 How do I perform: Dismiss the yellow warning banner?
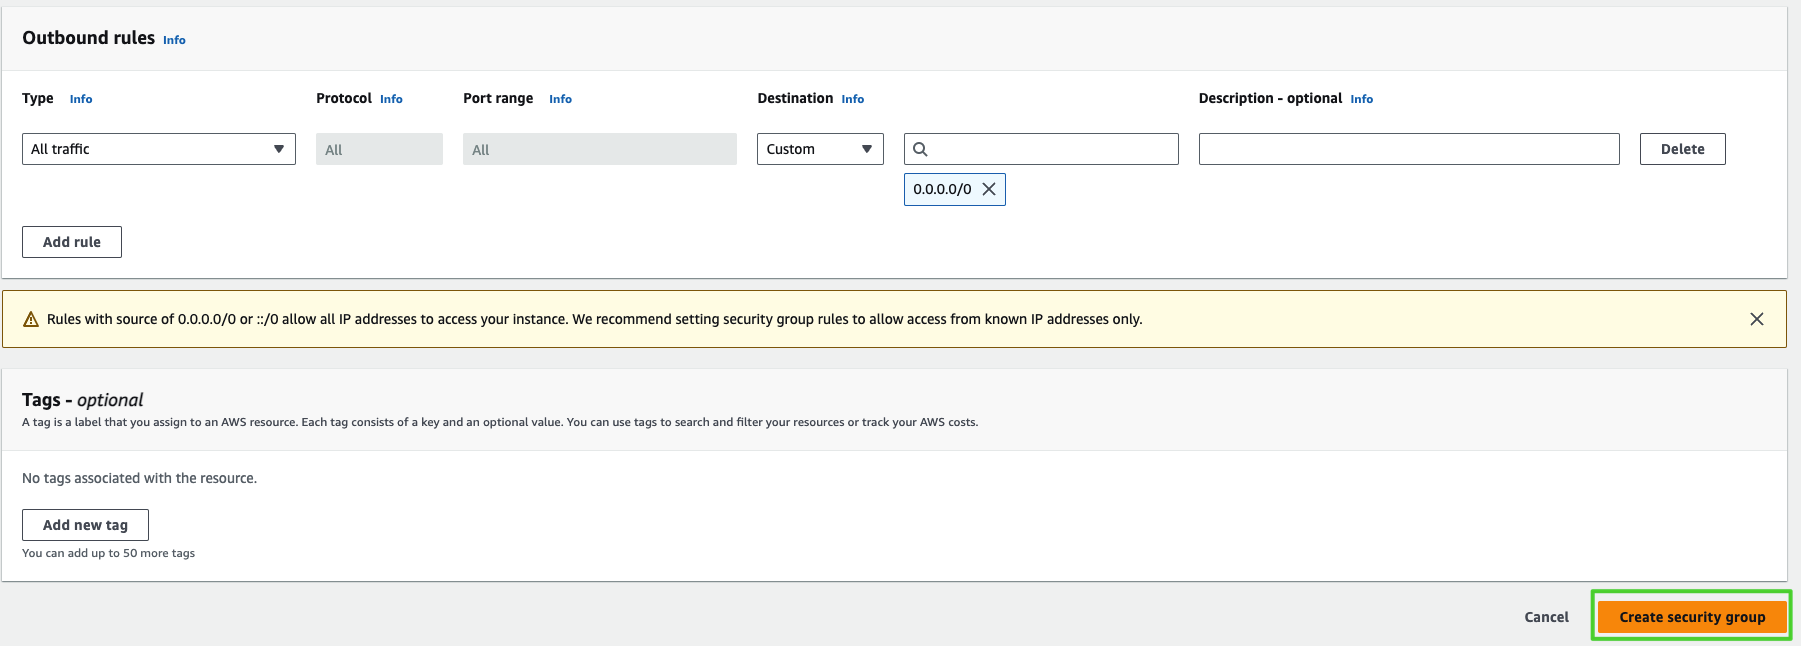coord(1756,319)
